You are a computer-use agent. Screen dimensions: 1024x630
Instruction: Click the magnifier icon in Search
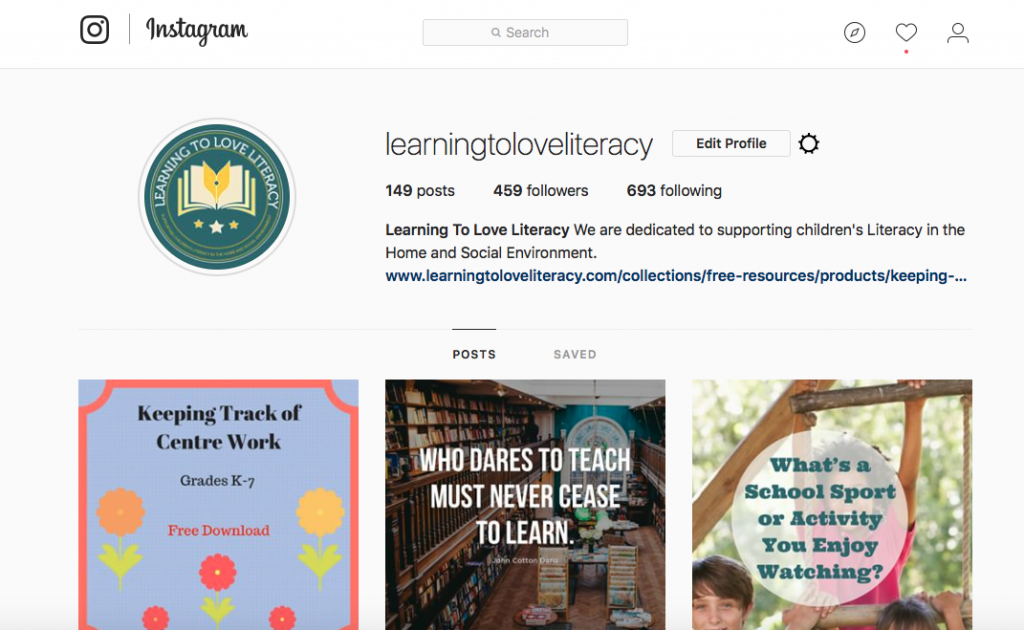coord(496,33)
